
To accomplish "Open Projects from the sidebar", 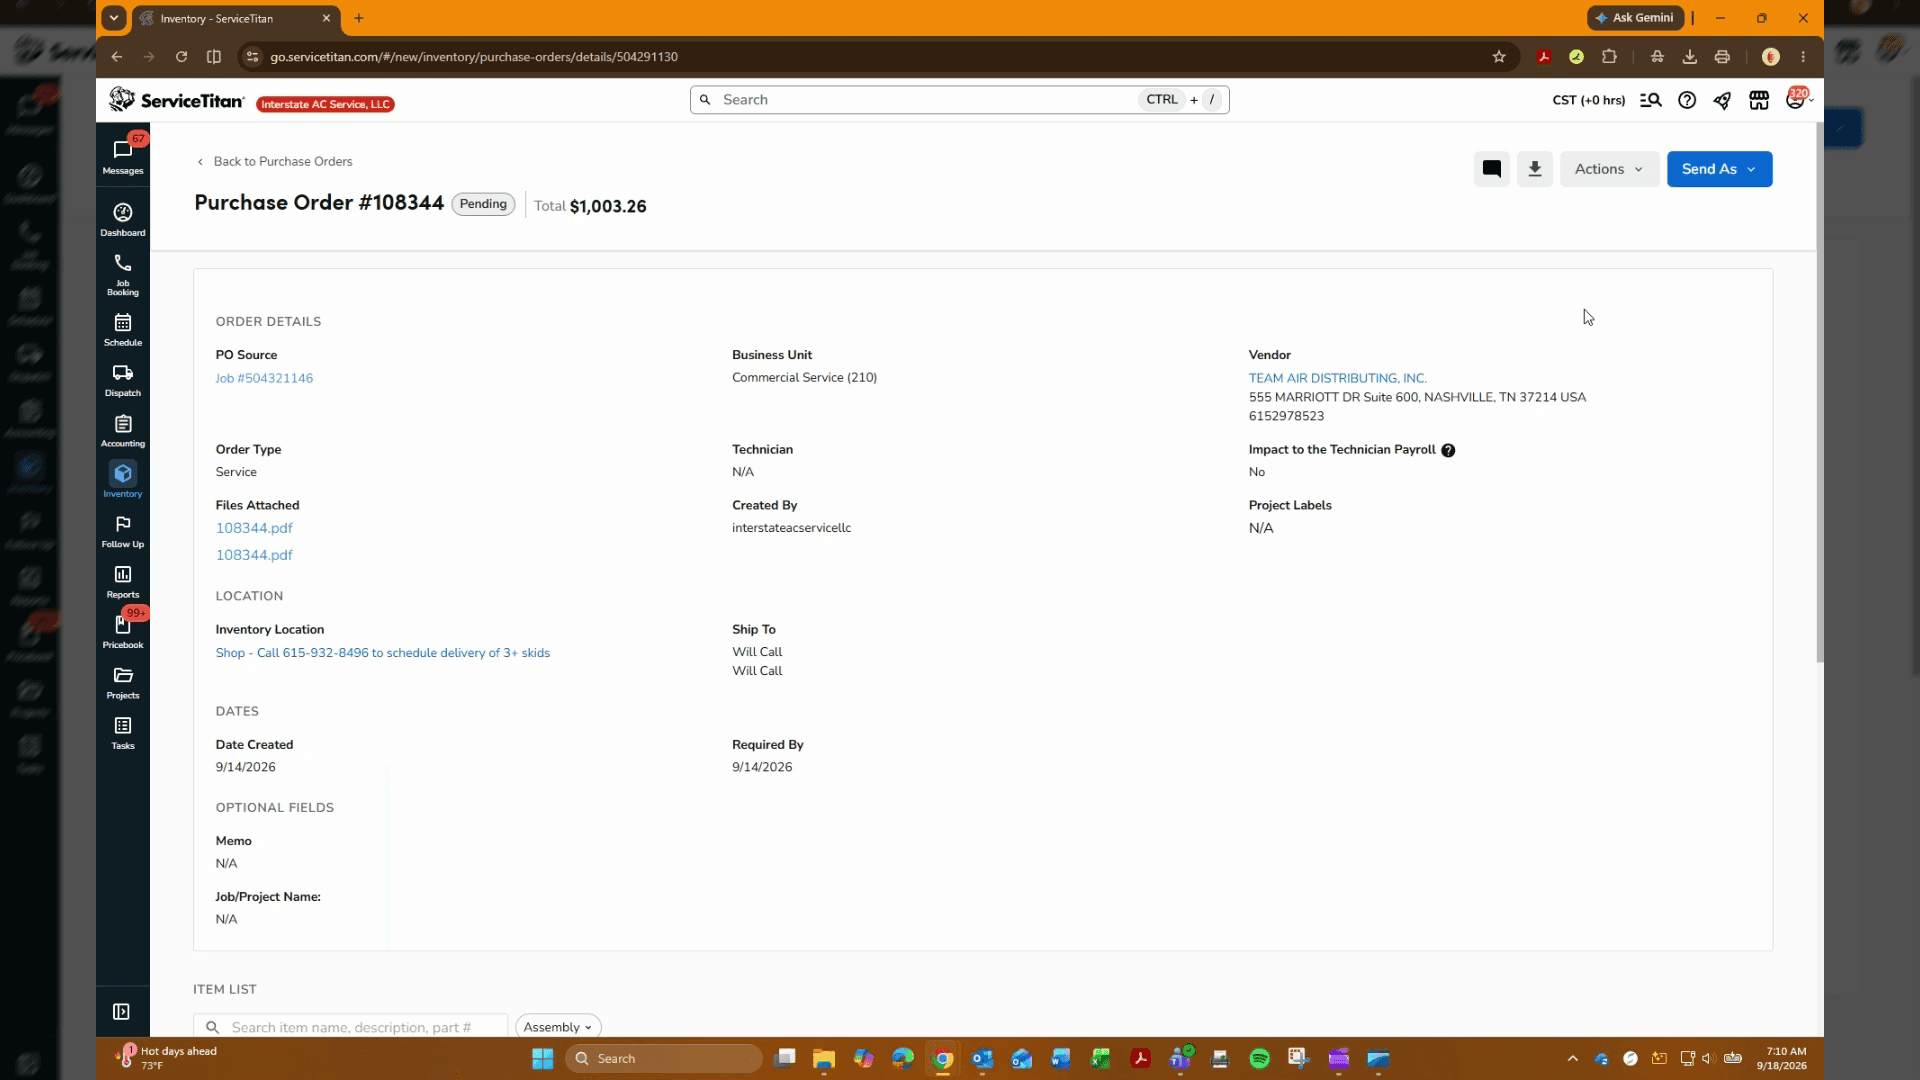I will [123, 683].
